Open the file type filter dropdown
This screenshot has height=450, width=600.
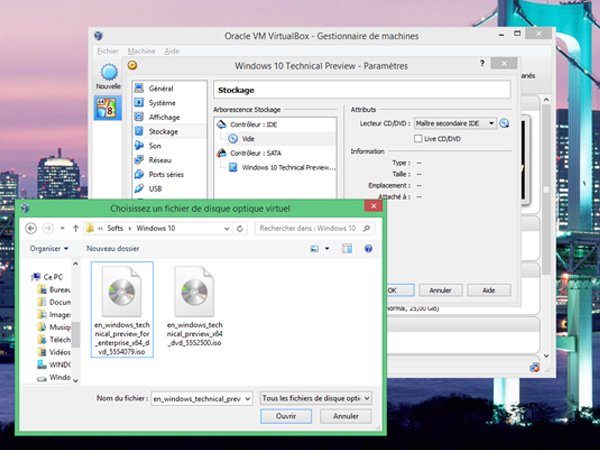click(x=316, y=398)
